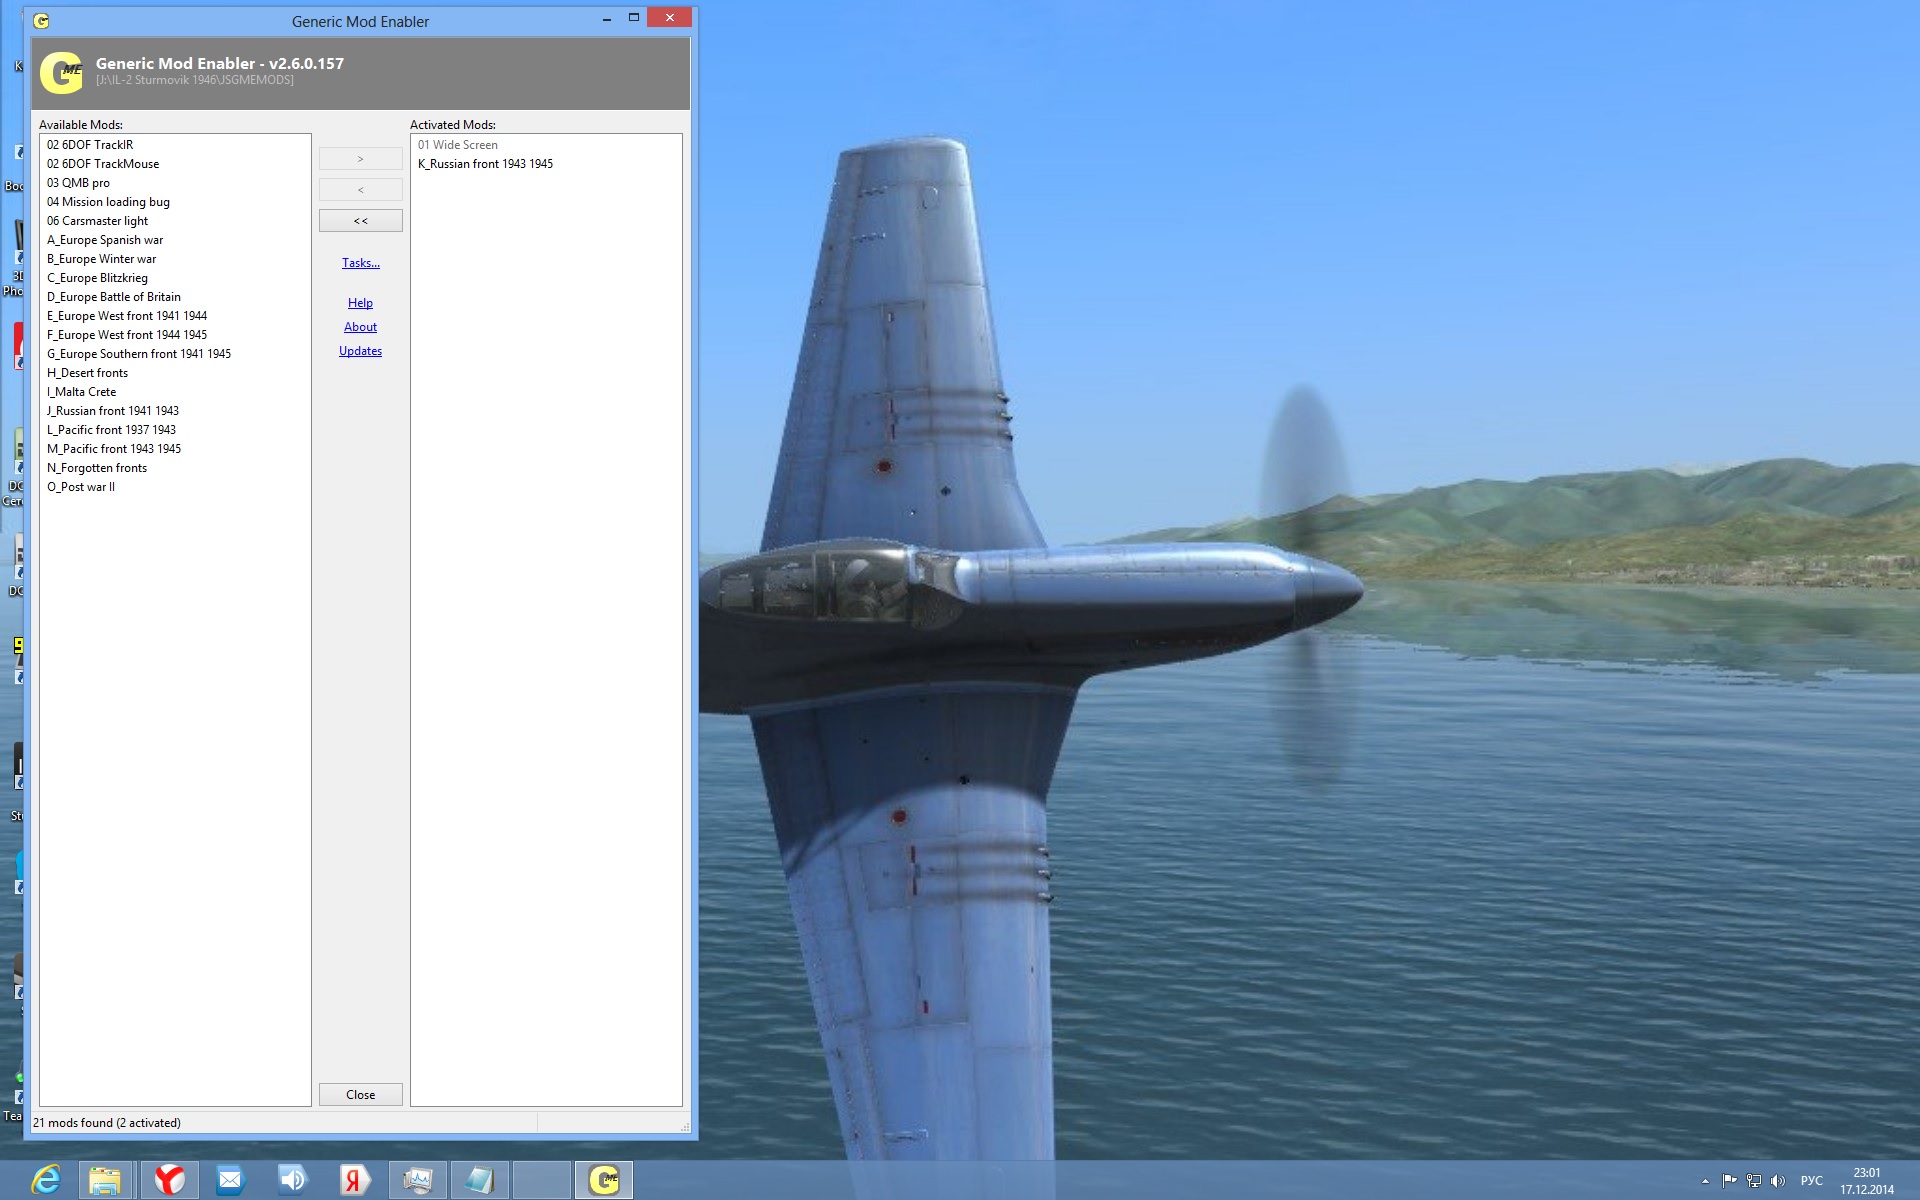Click the blue speaker taskbar icon

(x=292, y=1180)
